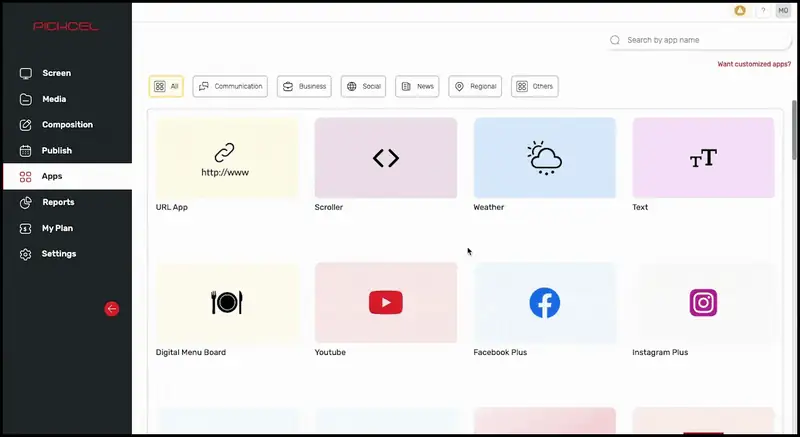Click the Text app name label

[x=640, y=207]
